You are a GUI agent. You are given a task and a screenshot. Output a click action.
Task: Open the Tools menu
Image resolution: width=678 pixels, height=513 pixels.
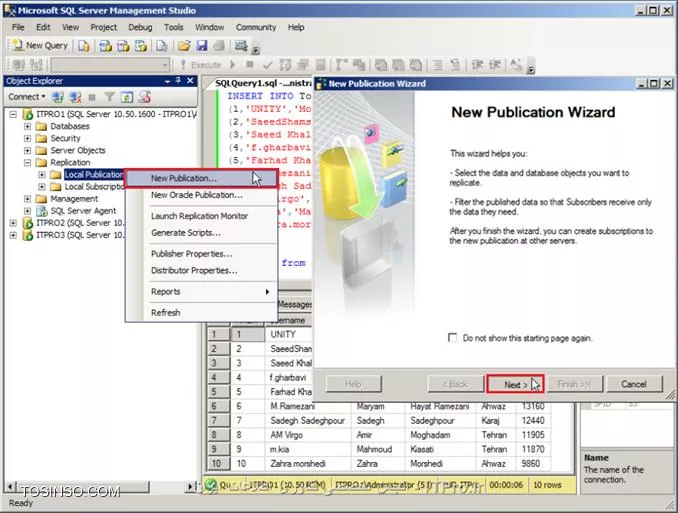tap(173, 27)
